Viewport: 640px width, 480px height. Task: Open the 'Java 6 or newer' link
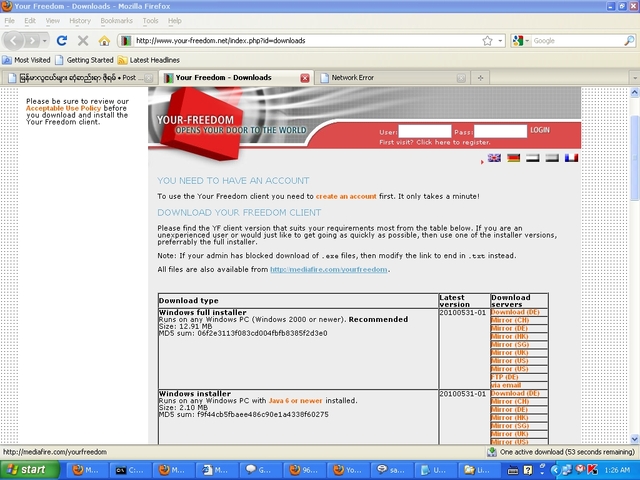click(295, 401)
